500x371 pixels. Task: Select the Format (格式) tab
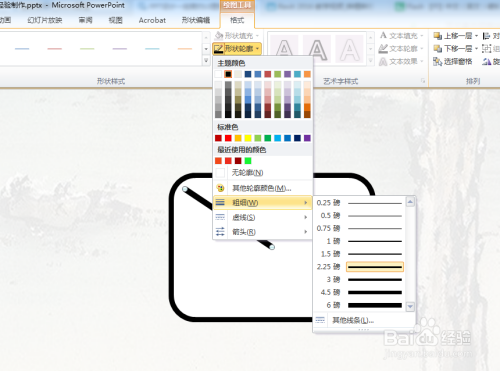[x=237, y=20]
